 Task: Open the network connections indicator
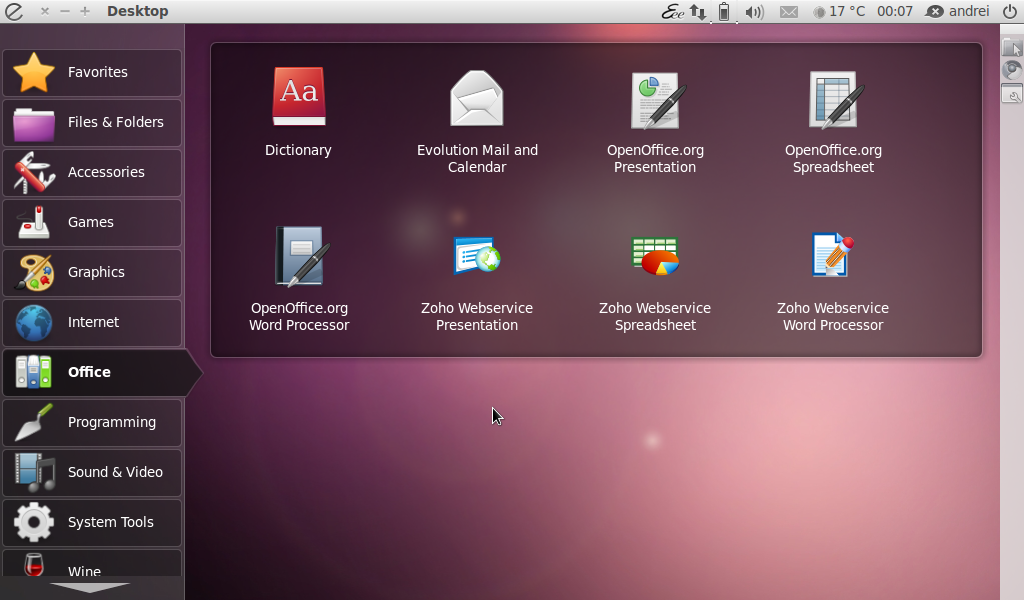coord(698,11)
